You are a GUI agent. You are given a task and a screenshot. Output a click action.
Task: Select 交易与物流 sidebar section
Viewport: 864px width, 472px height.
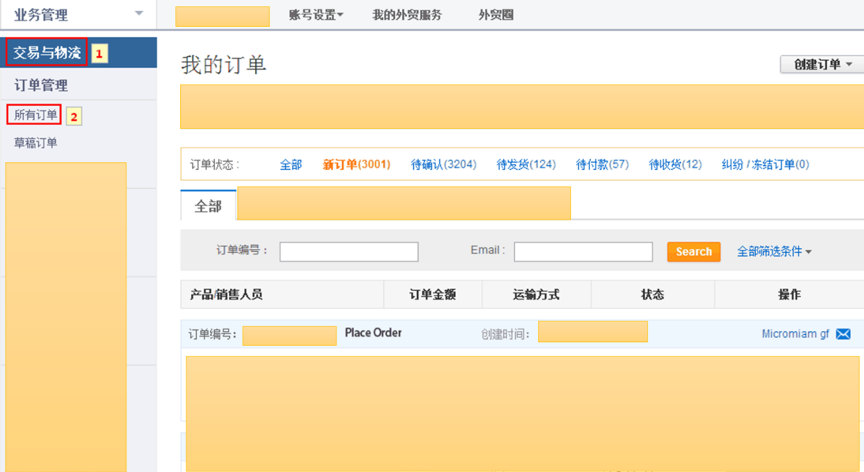[47, 52]
